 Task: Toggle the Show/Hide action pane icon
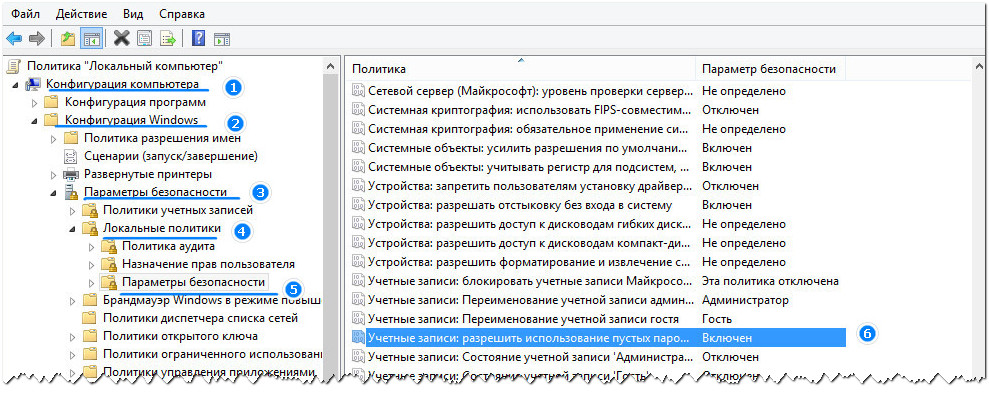coord(221,38)
